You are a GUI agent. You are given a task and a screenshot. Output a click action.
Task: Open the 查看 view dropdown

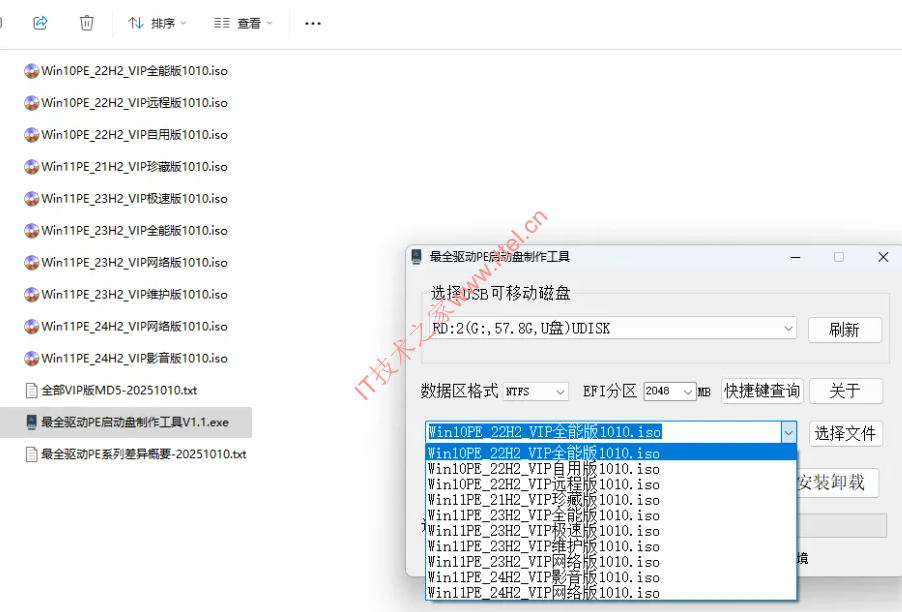(x=243, y=23)
